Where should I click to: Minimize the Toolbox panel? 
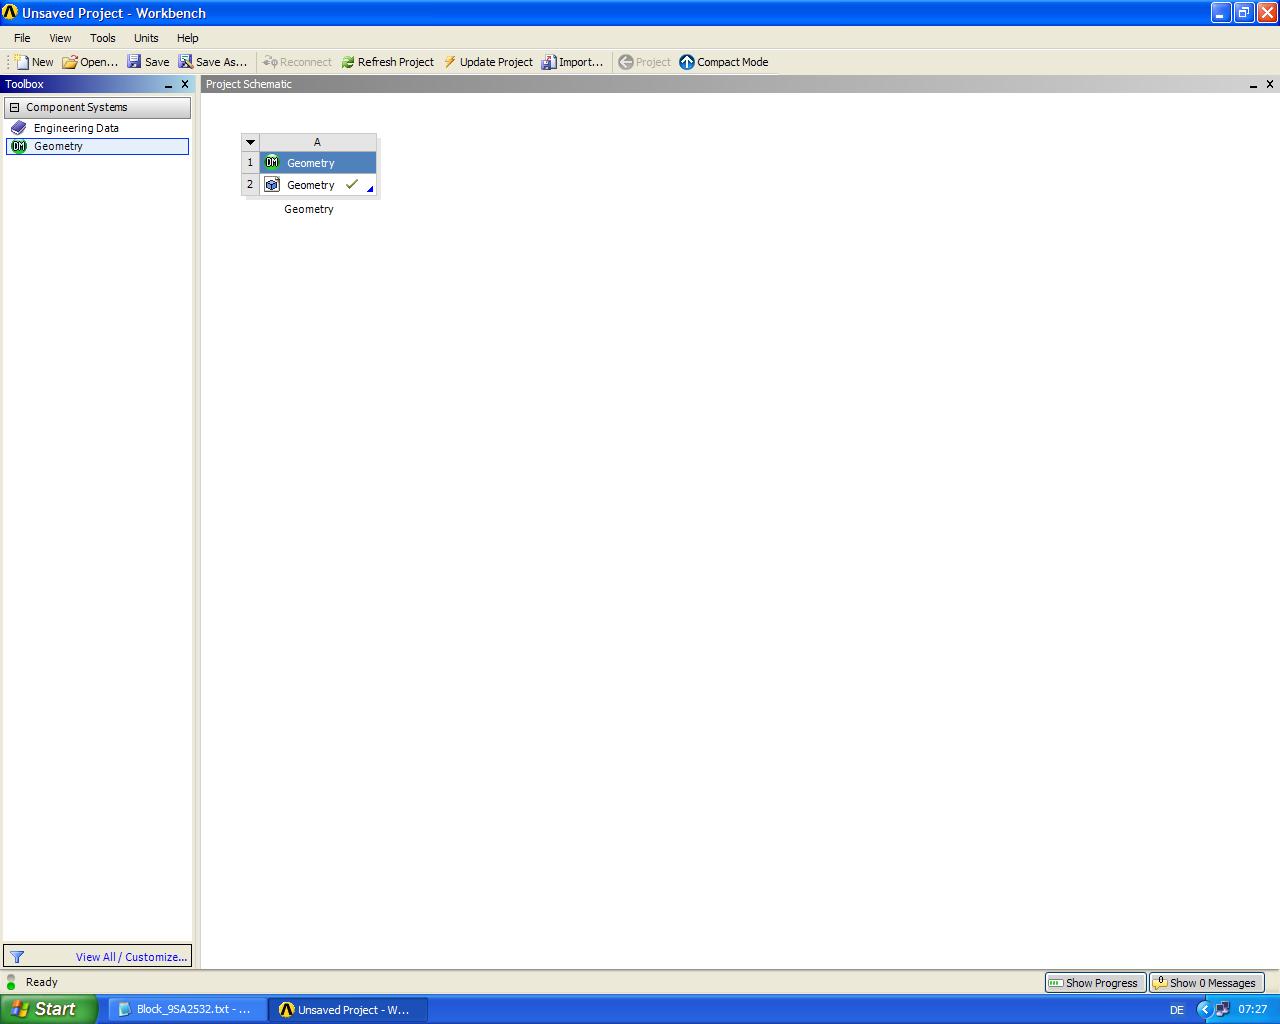click(168, 85)
